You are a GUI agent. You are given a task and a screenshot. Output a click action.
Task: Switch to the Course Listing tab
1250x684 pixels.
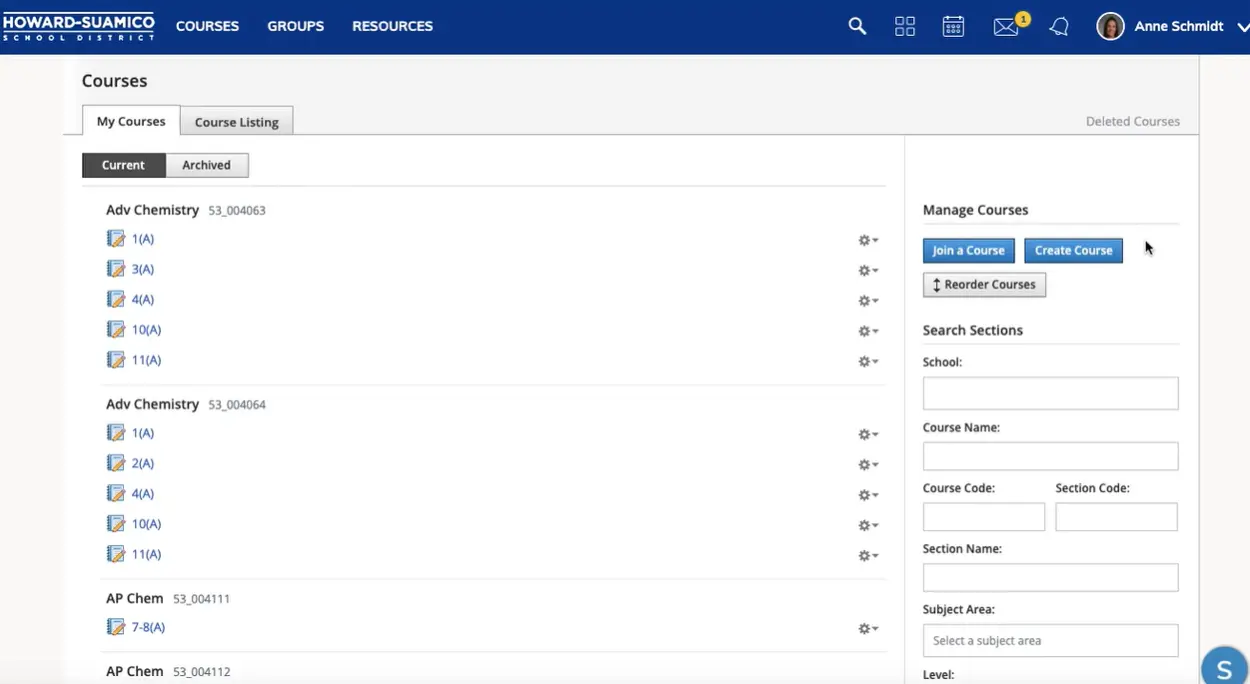click(x=236, y=122)
